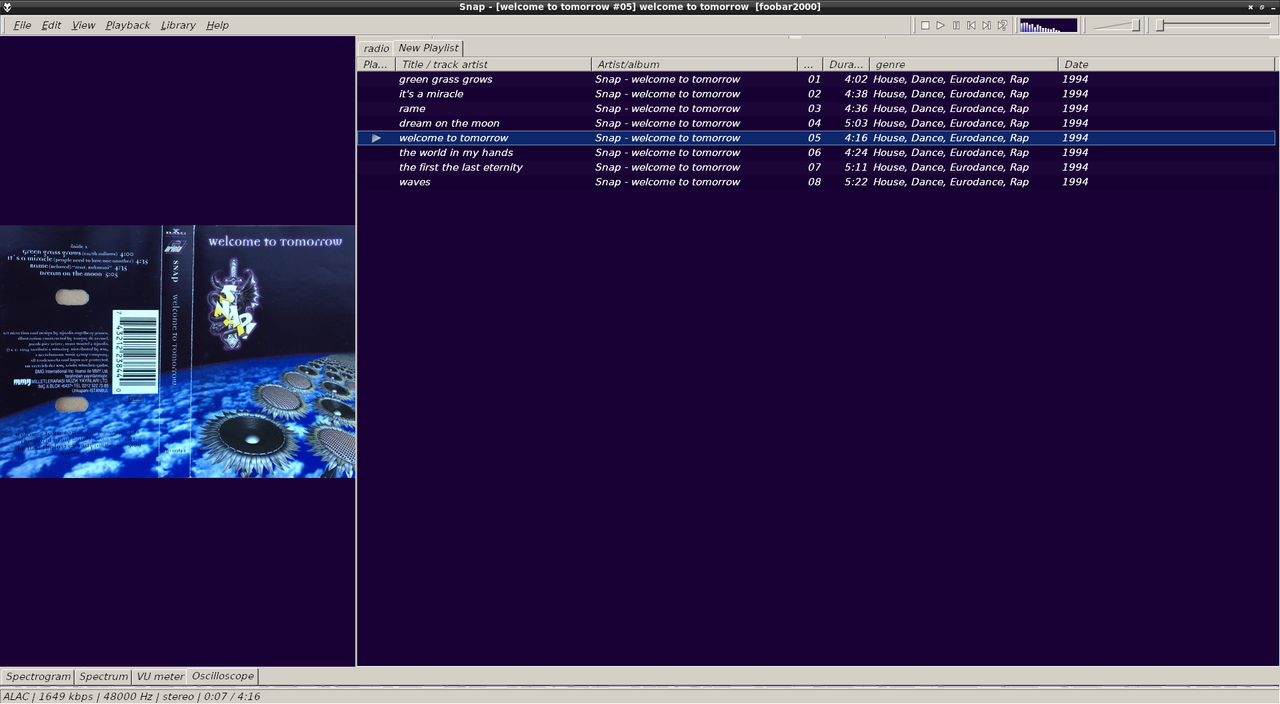Switch to the radio playlist tab
The image size is (1280, 704).
tap(376, 48)
